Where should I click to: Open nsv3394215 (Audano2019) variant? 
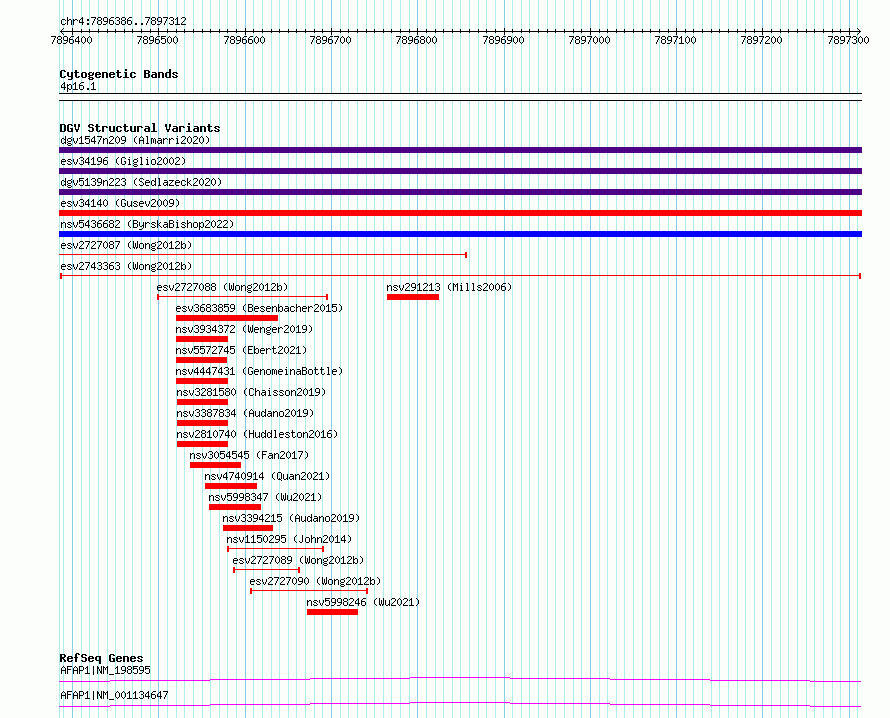pyautogui.click(x=291, y=518)
